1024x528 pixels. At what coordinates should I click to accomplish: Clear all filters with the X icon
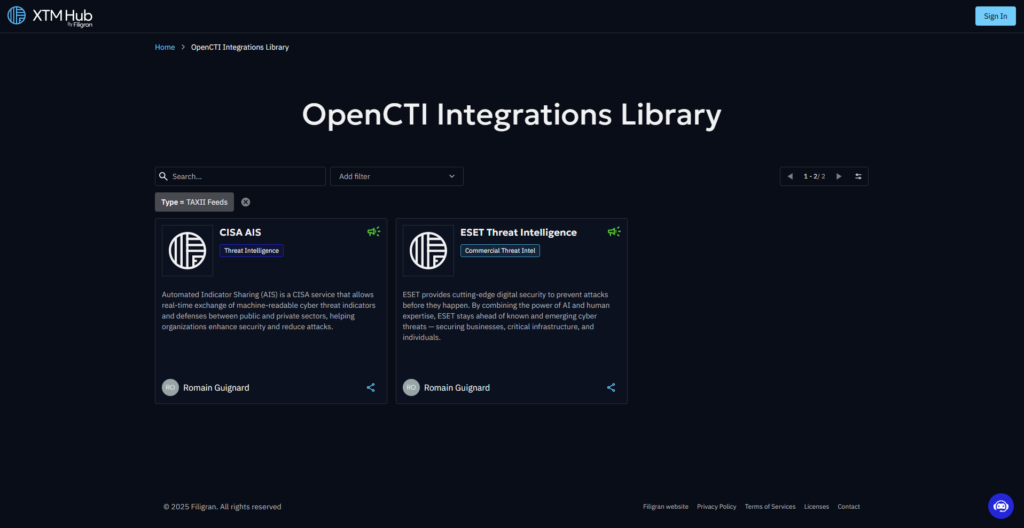tap(246, 202)
